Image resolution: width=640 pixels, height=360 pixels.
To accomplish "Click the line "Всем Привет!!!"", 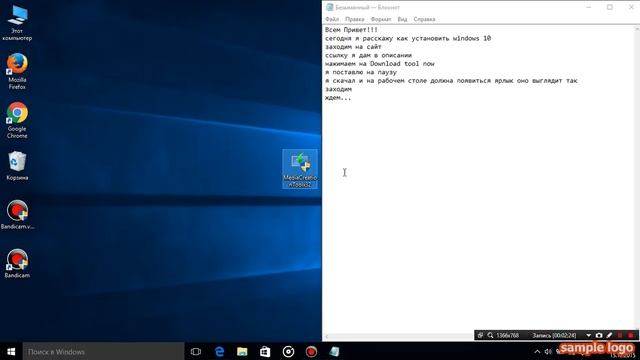I will click(351, 30).
